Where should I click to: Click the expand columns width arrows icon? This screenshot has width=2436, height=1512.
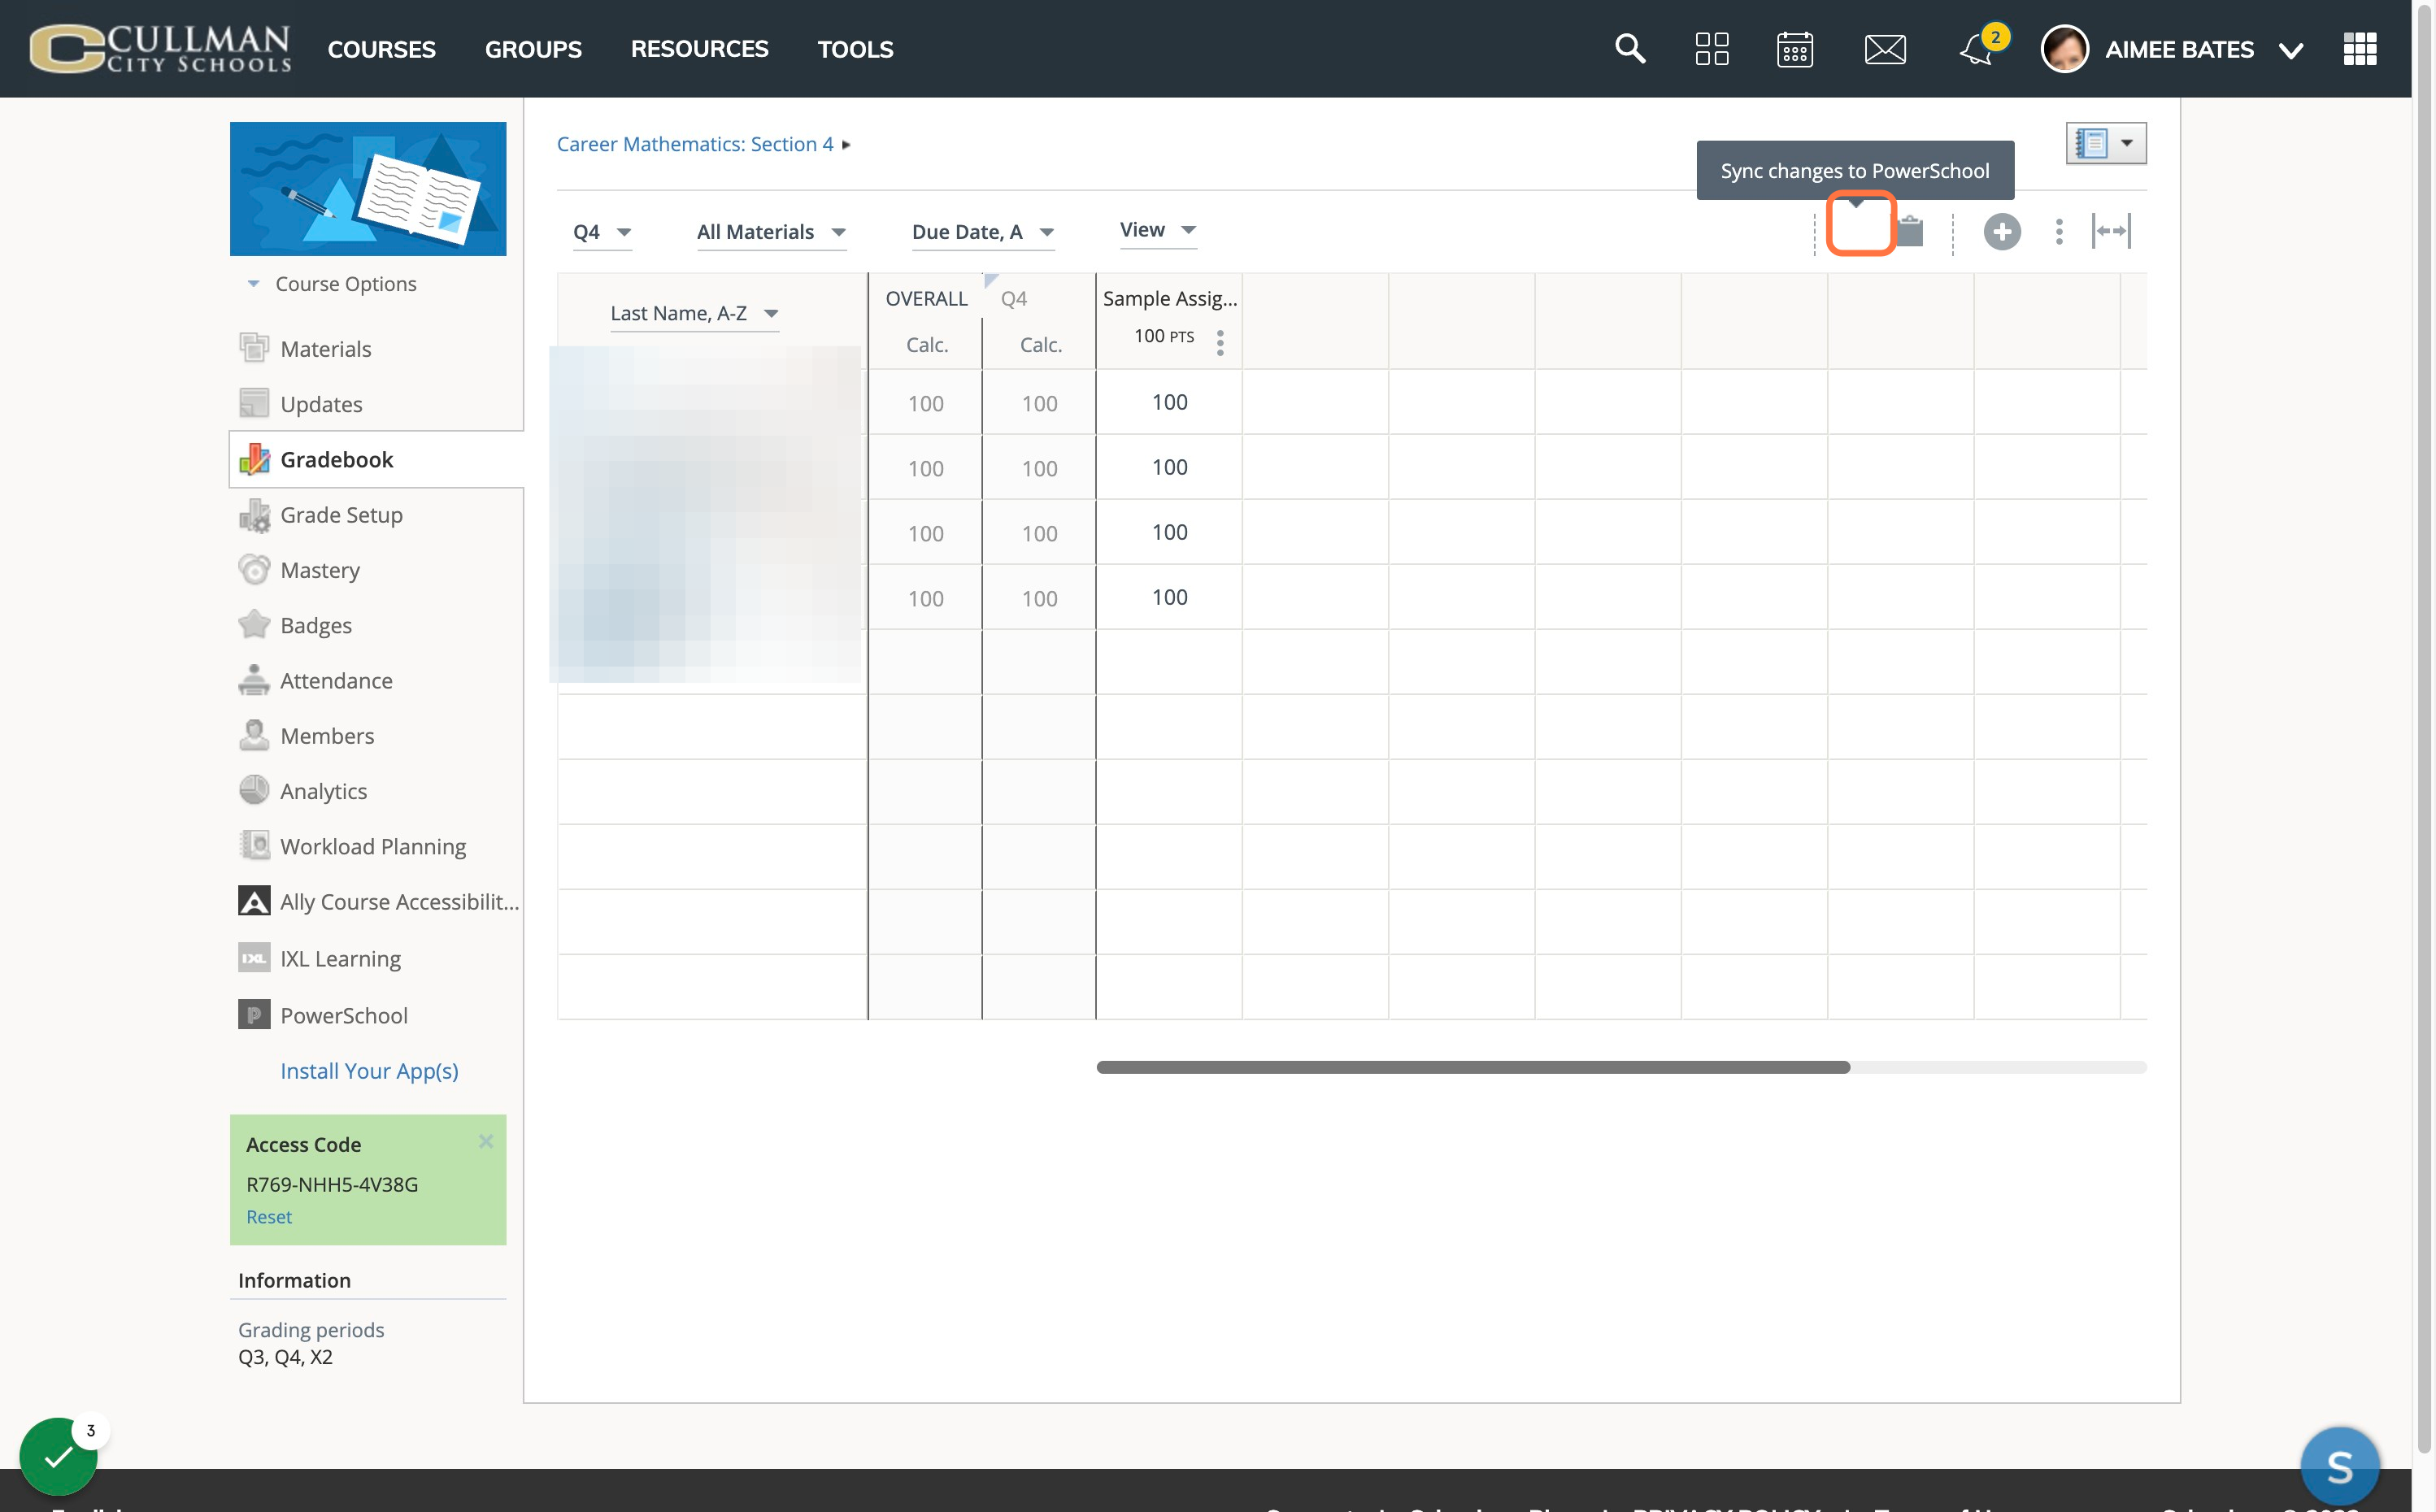2111,231
